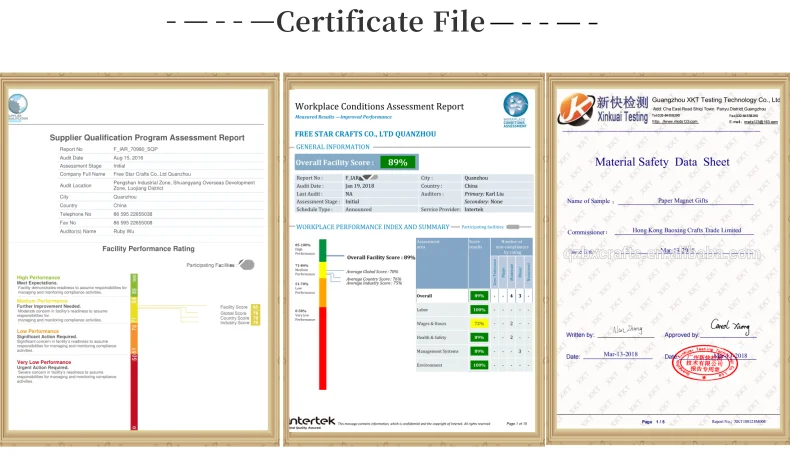Click the Management Systems row label
Screen dimensions: 790x459
pos(437,351)
